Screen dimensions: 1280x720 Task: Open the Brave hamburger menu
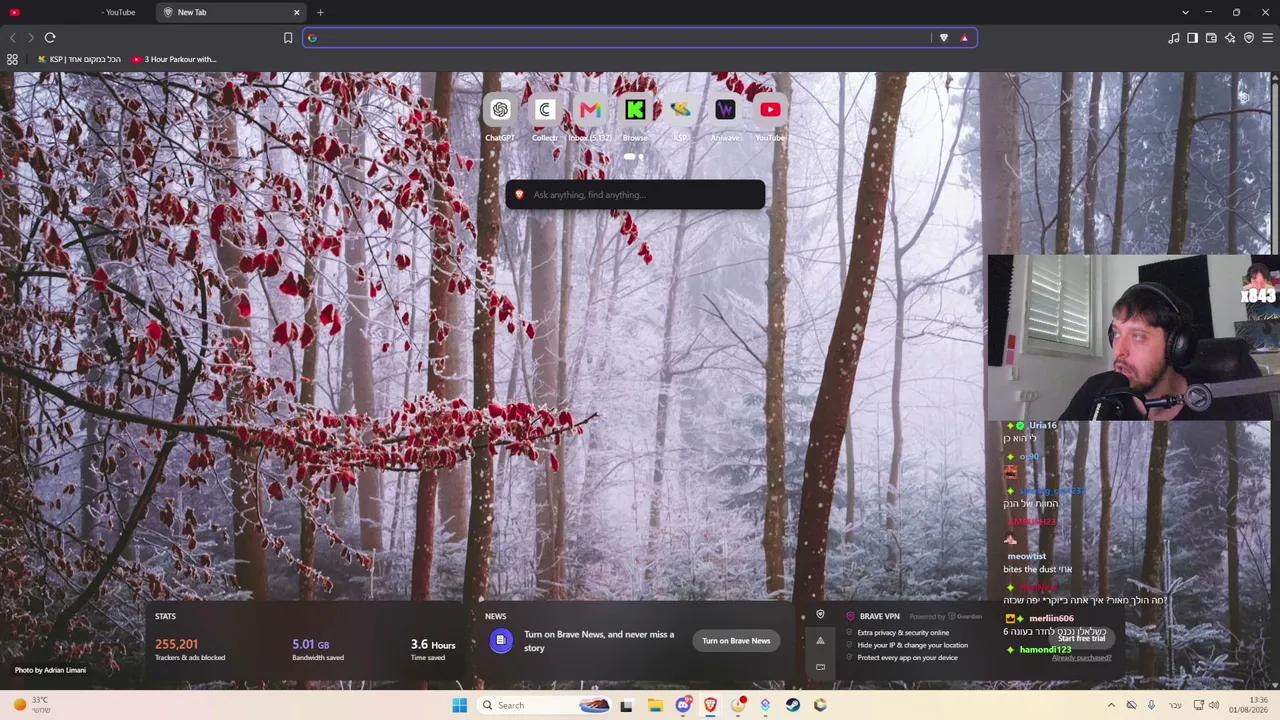click(x=1267, y=38)
